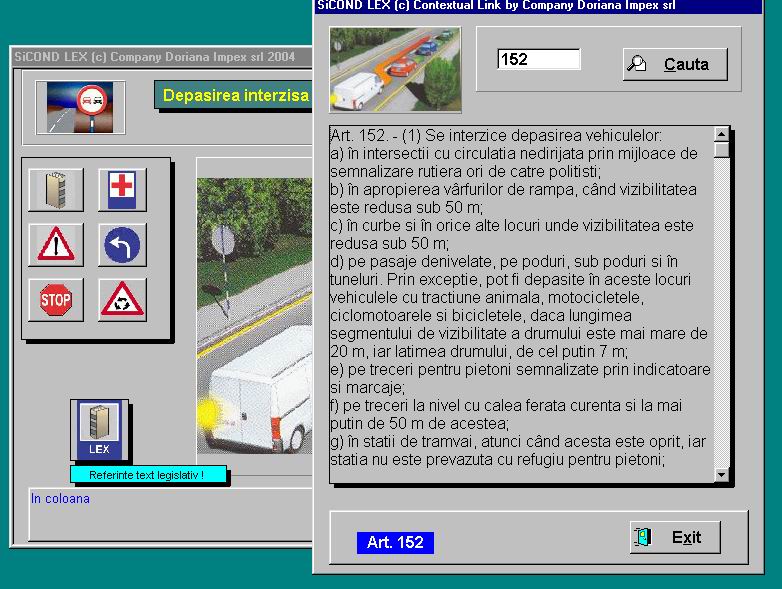Select the first-aid red cross sign icon
Viewport: 782px width, 589px height.
point(122,190)
